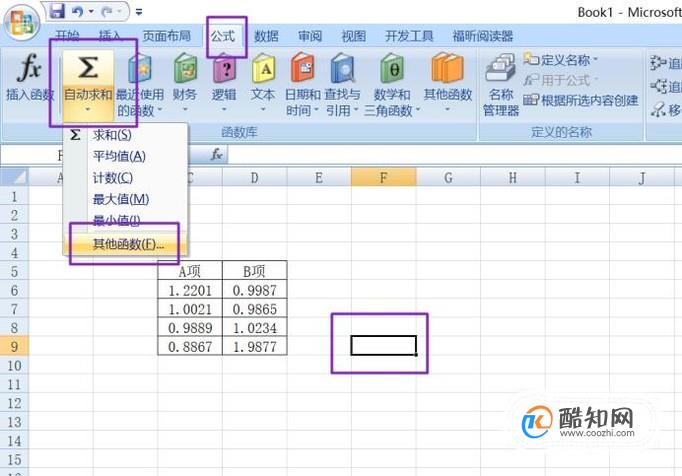682x476 pixels.
Task: Open the Page Layout (页面布局) tab
Action: tap(167, 36)
